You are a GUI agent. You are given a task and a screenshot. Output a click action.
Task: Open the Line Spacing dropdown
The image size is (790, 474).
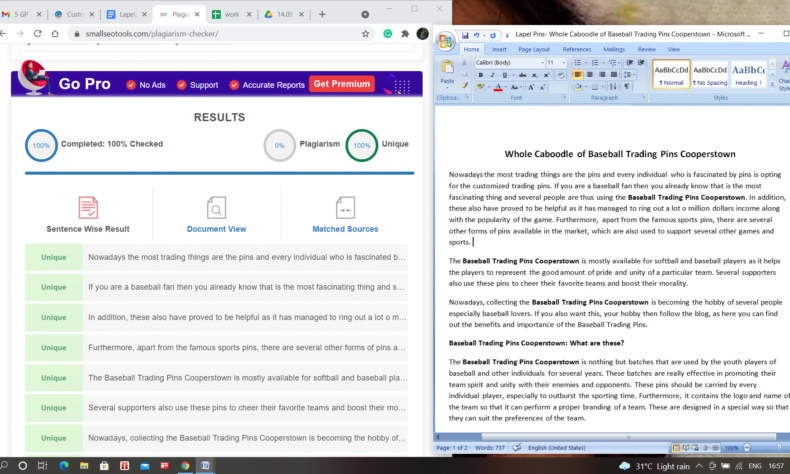tap(629, 75)
